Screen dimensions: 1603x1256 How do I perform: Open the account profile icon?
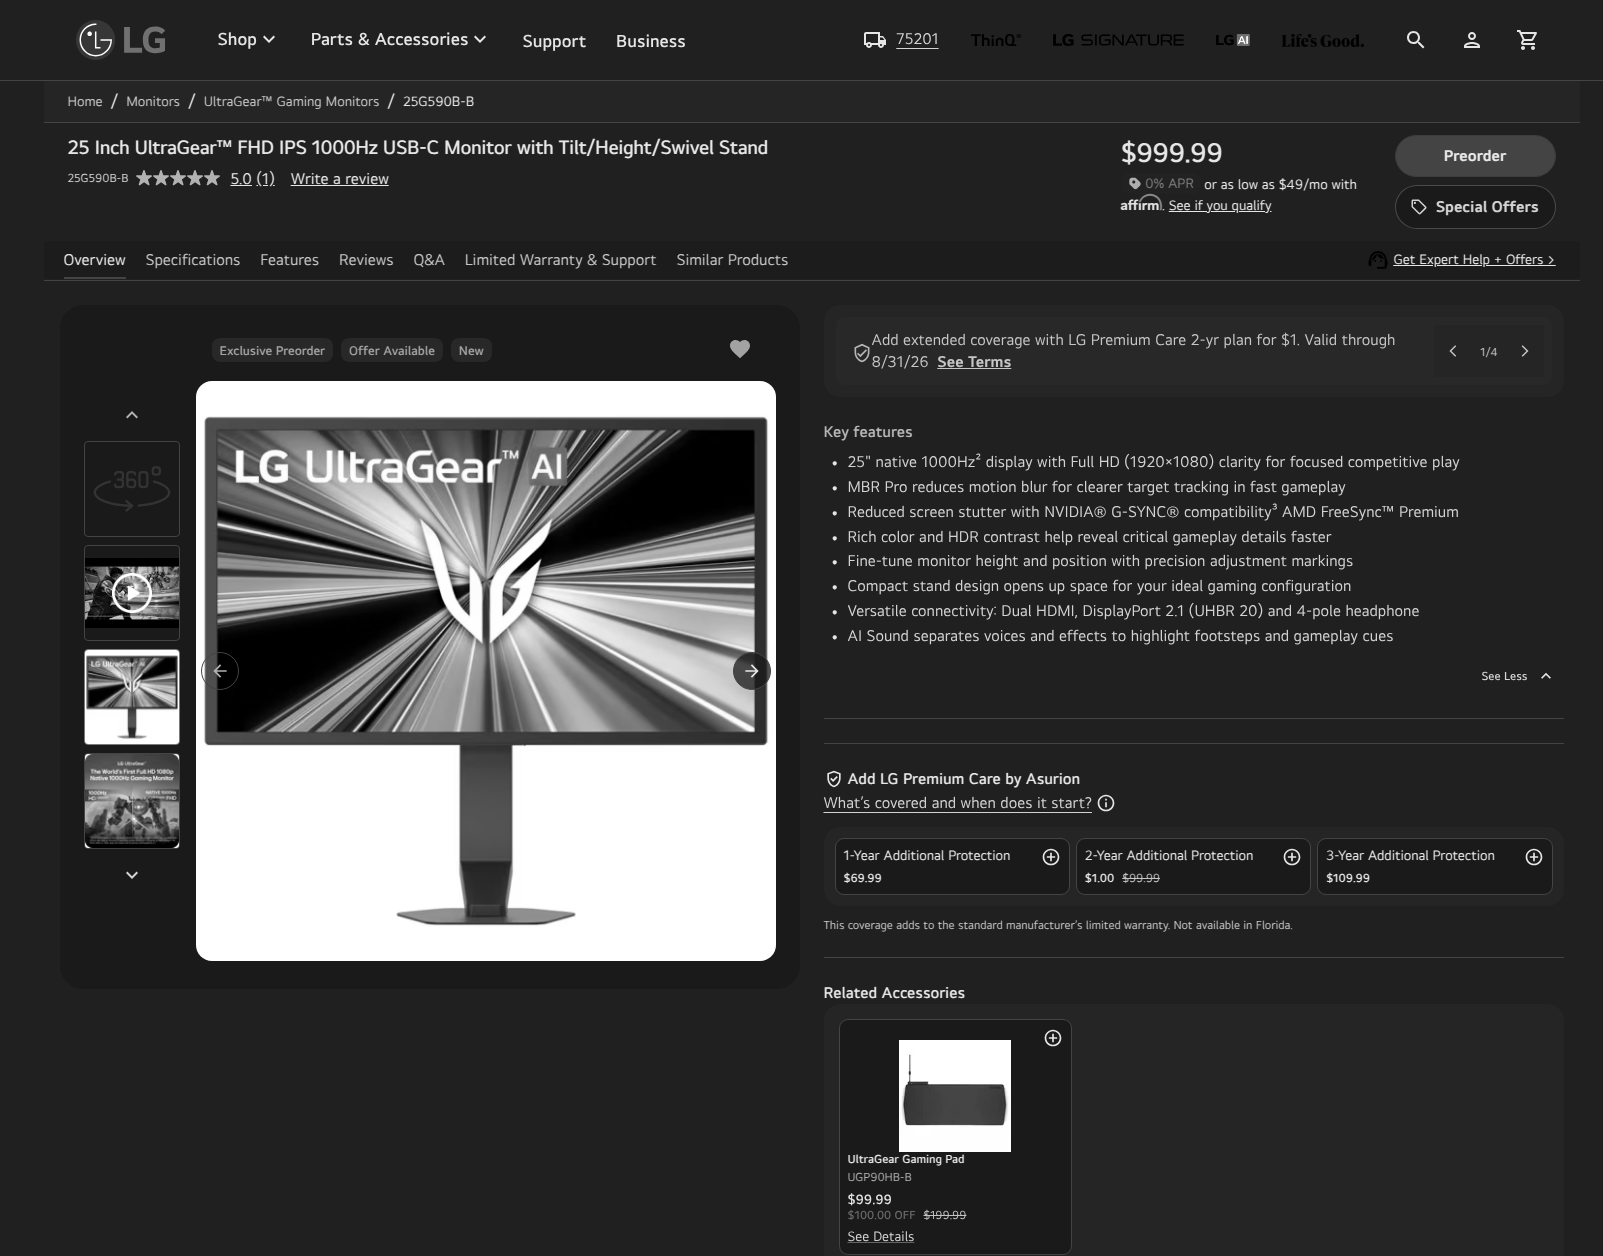click(1472, 40)
